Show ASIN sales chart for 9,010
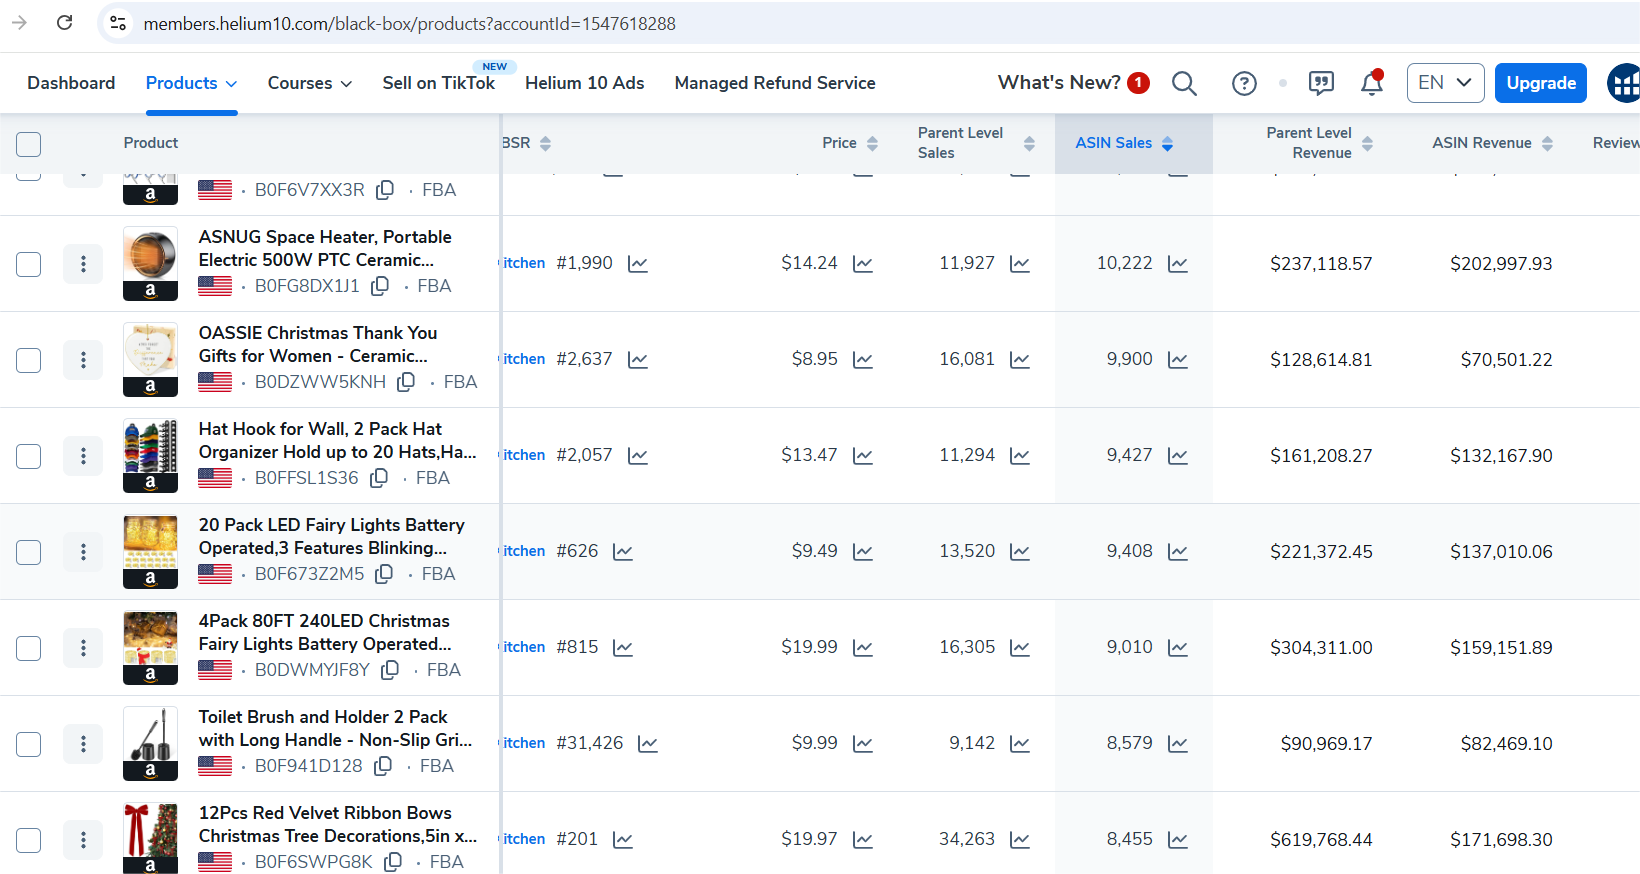 tap(1178, 648)
